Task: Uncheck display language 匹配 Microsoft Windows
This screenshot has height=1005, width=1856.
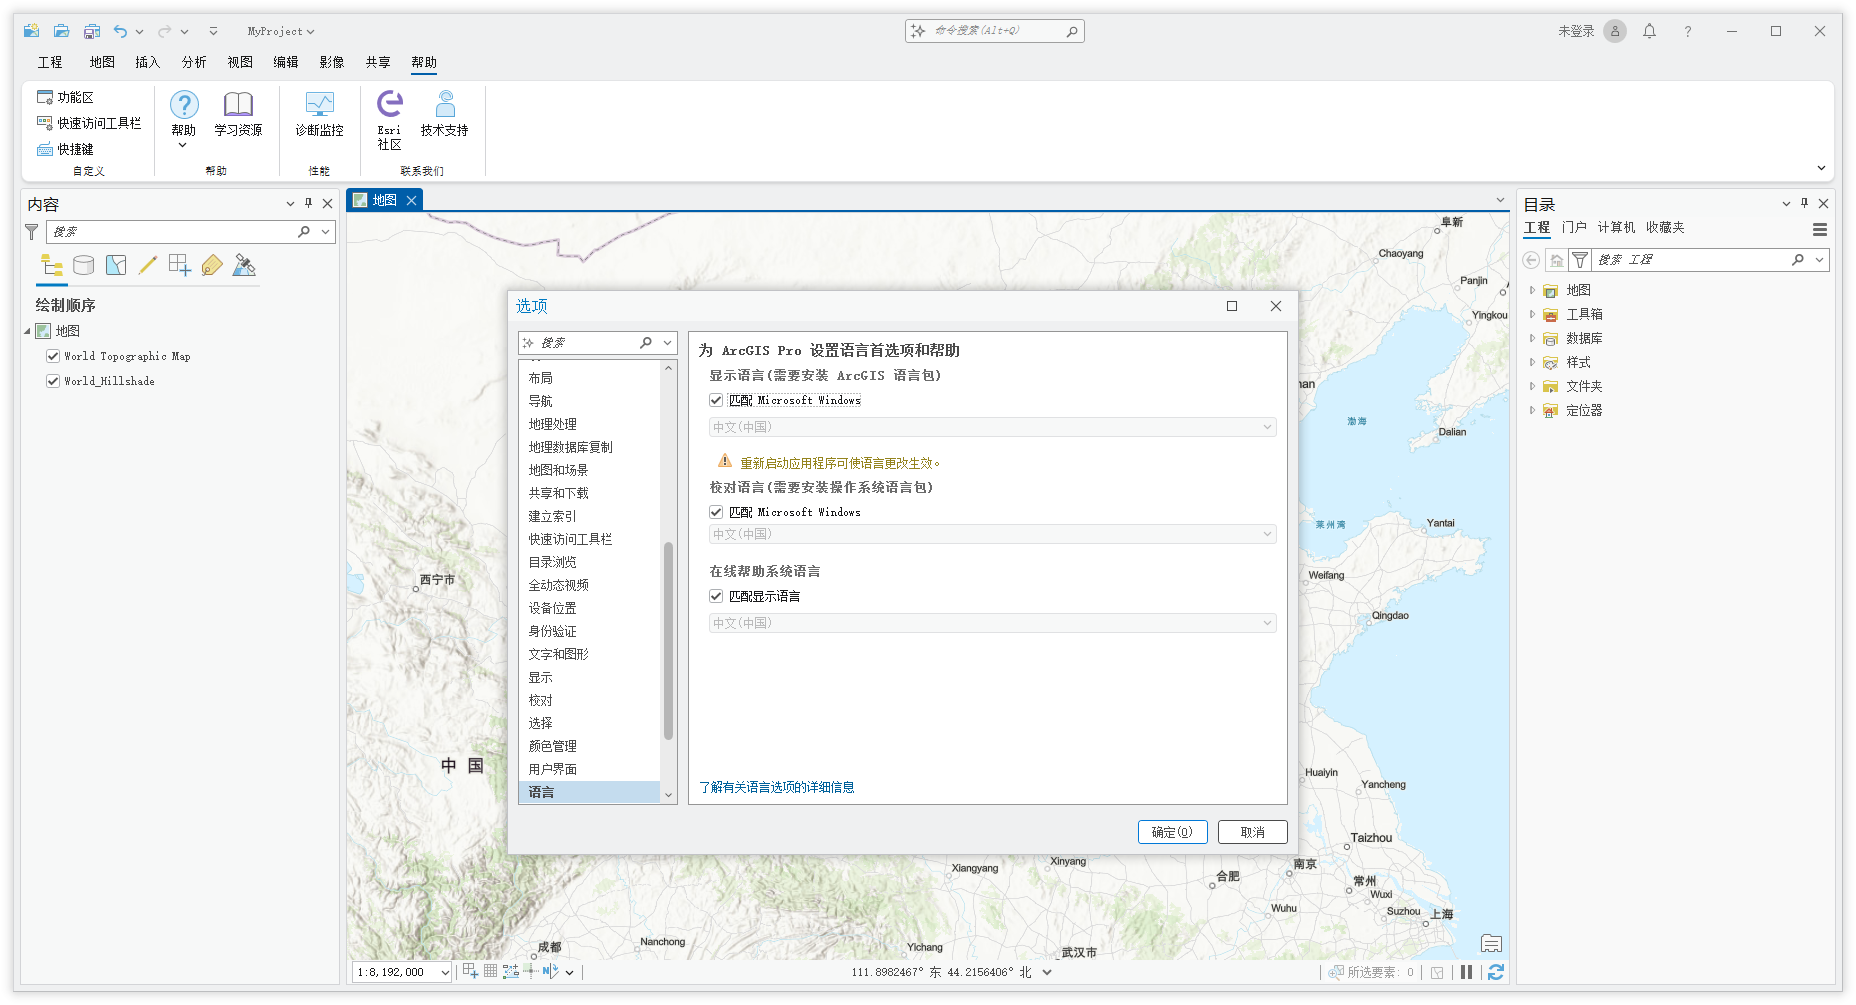Action: pyautogui.click(x=716, y=400)
